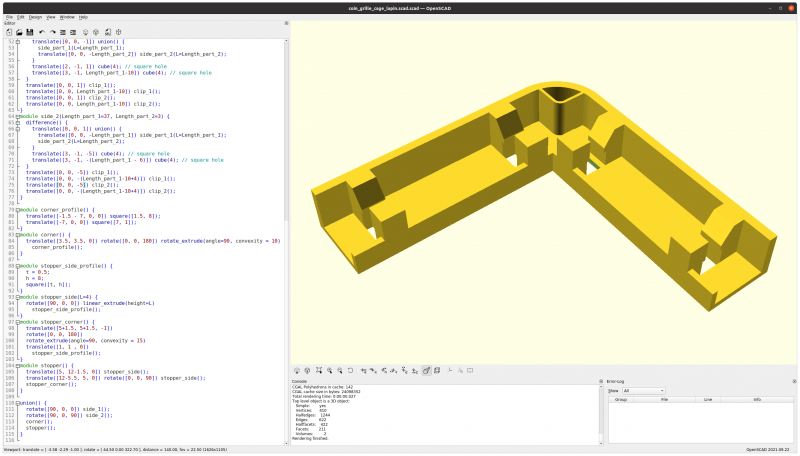Switch to the Right view icon
The height and width of the screenshot is (456, 800).
363,371
